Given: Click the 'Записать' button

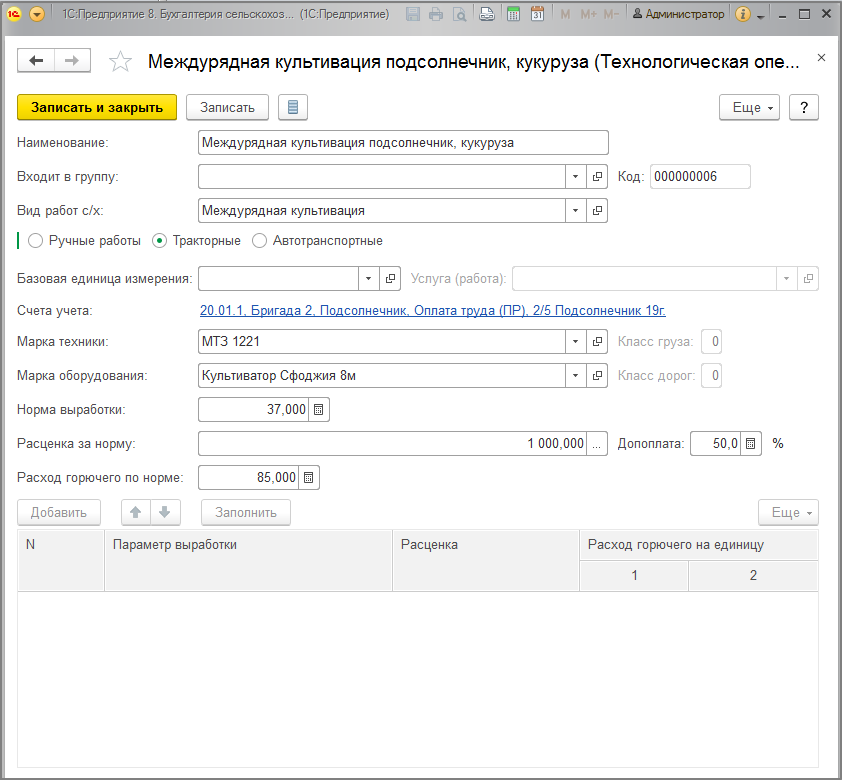Looking at the screenshot, I should pos(228,107).
